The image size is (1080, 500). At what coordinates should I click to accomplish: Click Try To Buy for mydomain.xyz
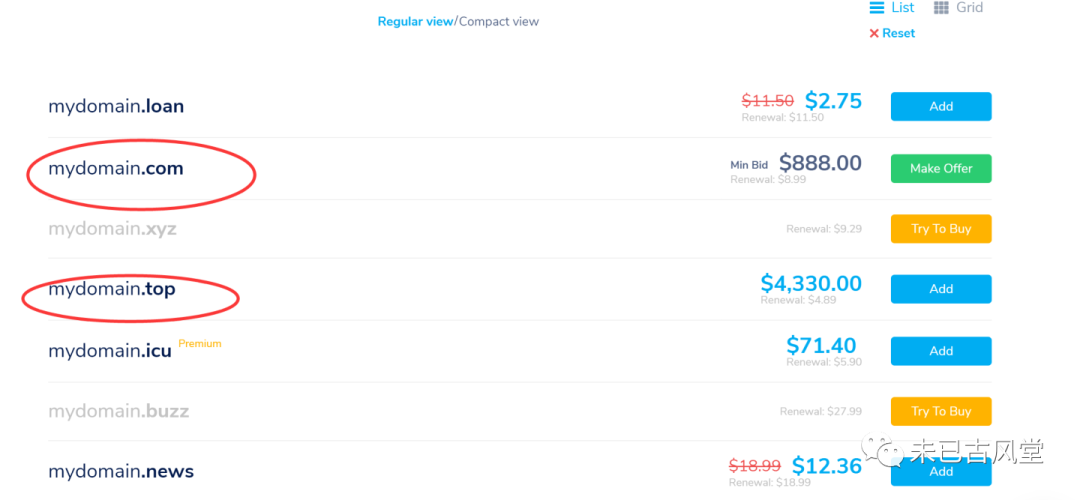point(941,229)
